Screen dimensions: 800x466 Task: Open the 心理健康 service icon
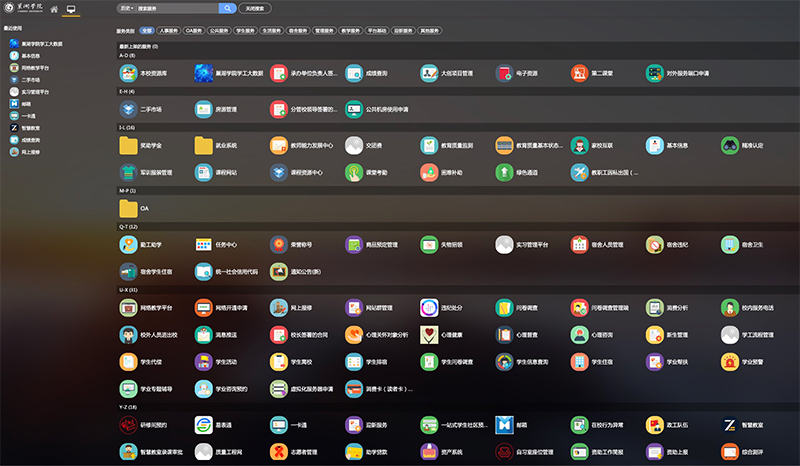[428, 334]
